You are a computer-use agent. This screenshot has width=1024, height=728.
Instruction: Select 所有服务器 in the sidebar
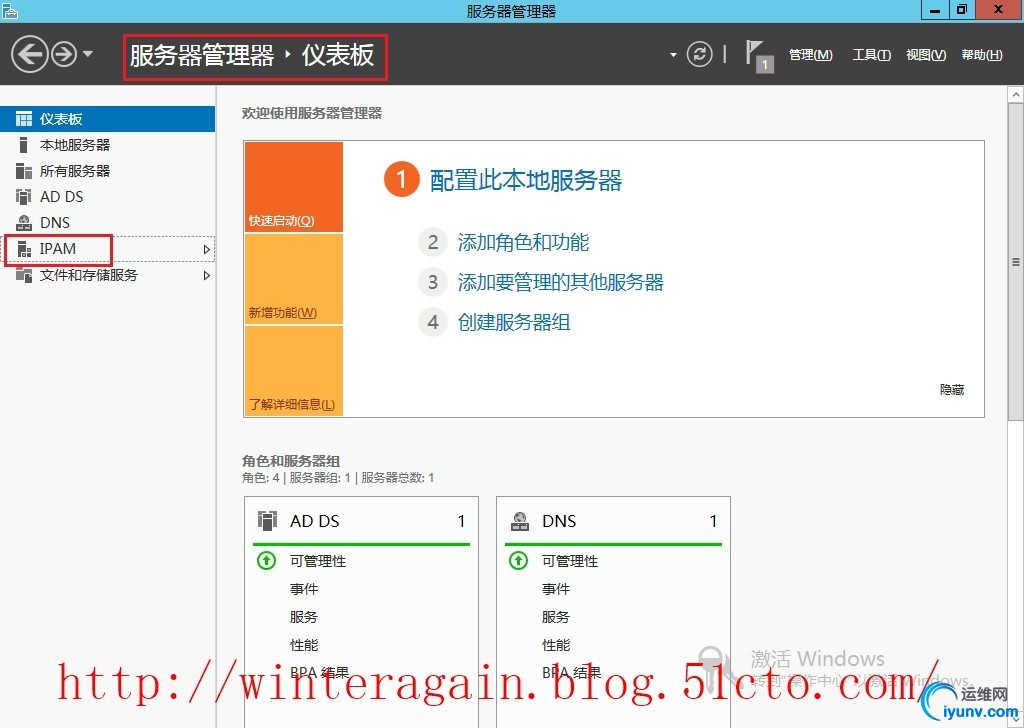pos(107,171)
